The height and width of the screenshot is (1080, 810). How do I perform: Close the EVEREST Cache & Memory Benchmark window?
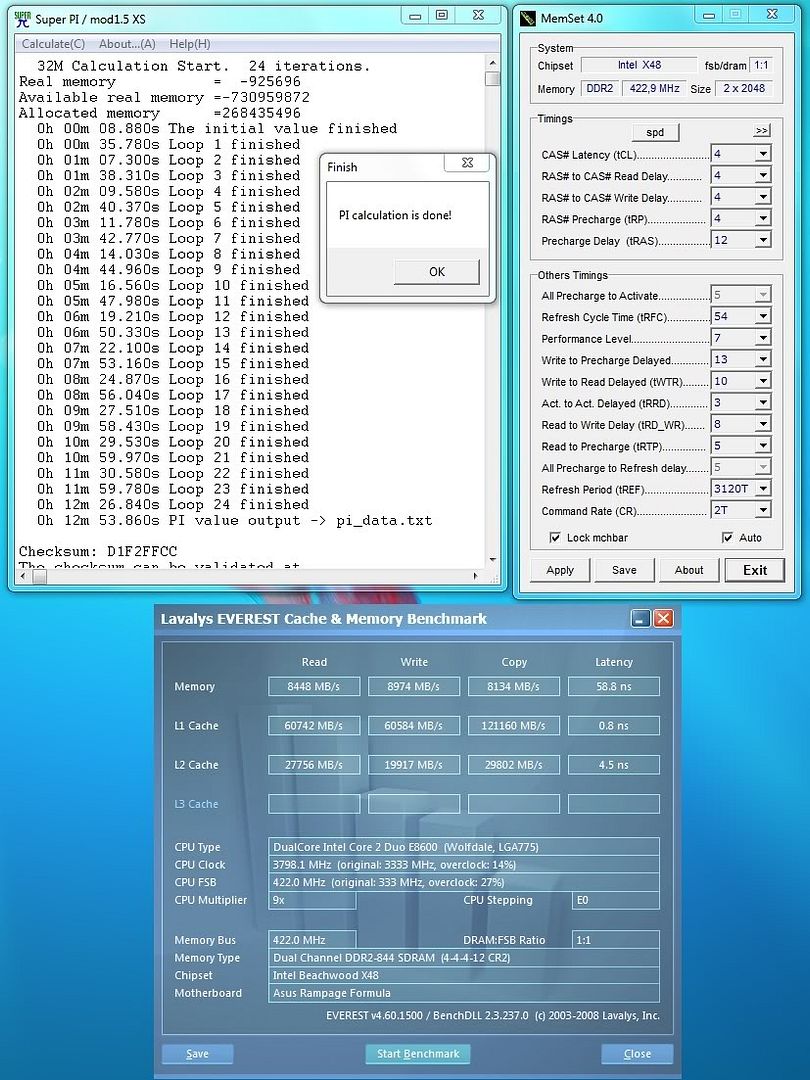coord(663,619)
